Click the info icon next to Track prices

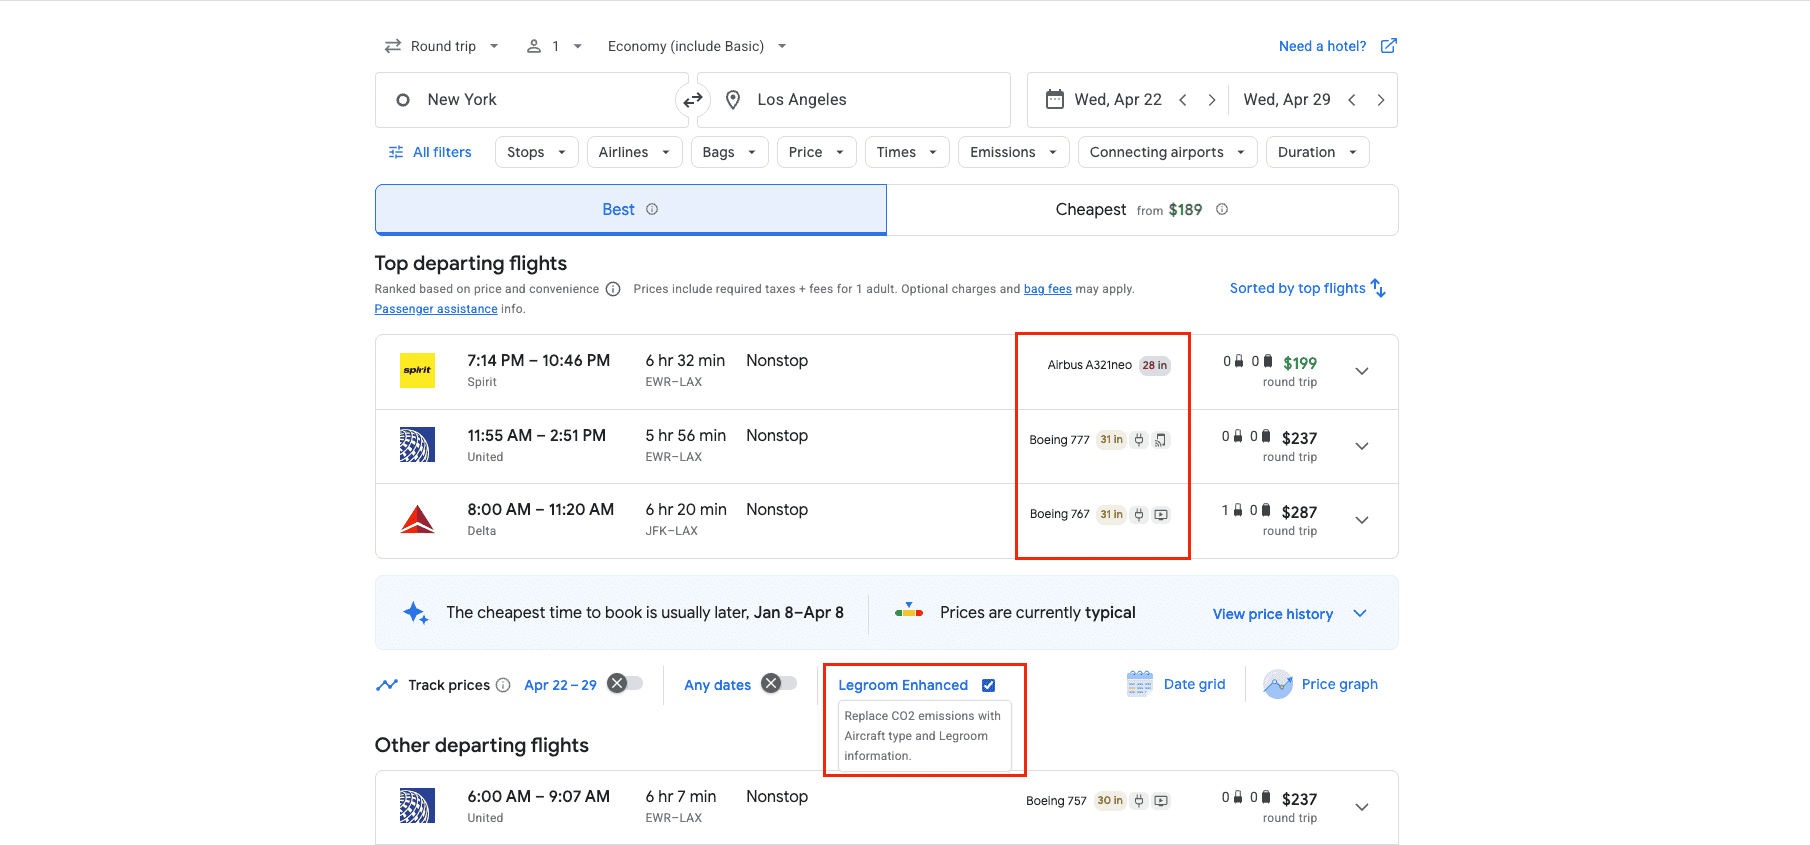[x=503, y=685]
